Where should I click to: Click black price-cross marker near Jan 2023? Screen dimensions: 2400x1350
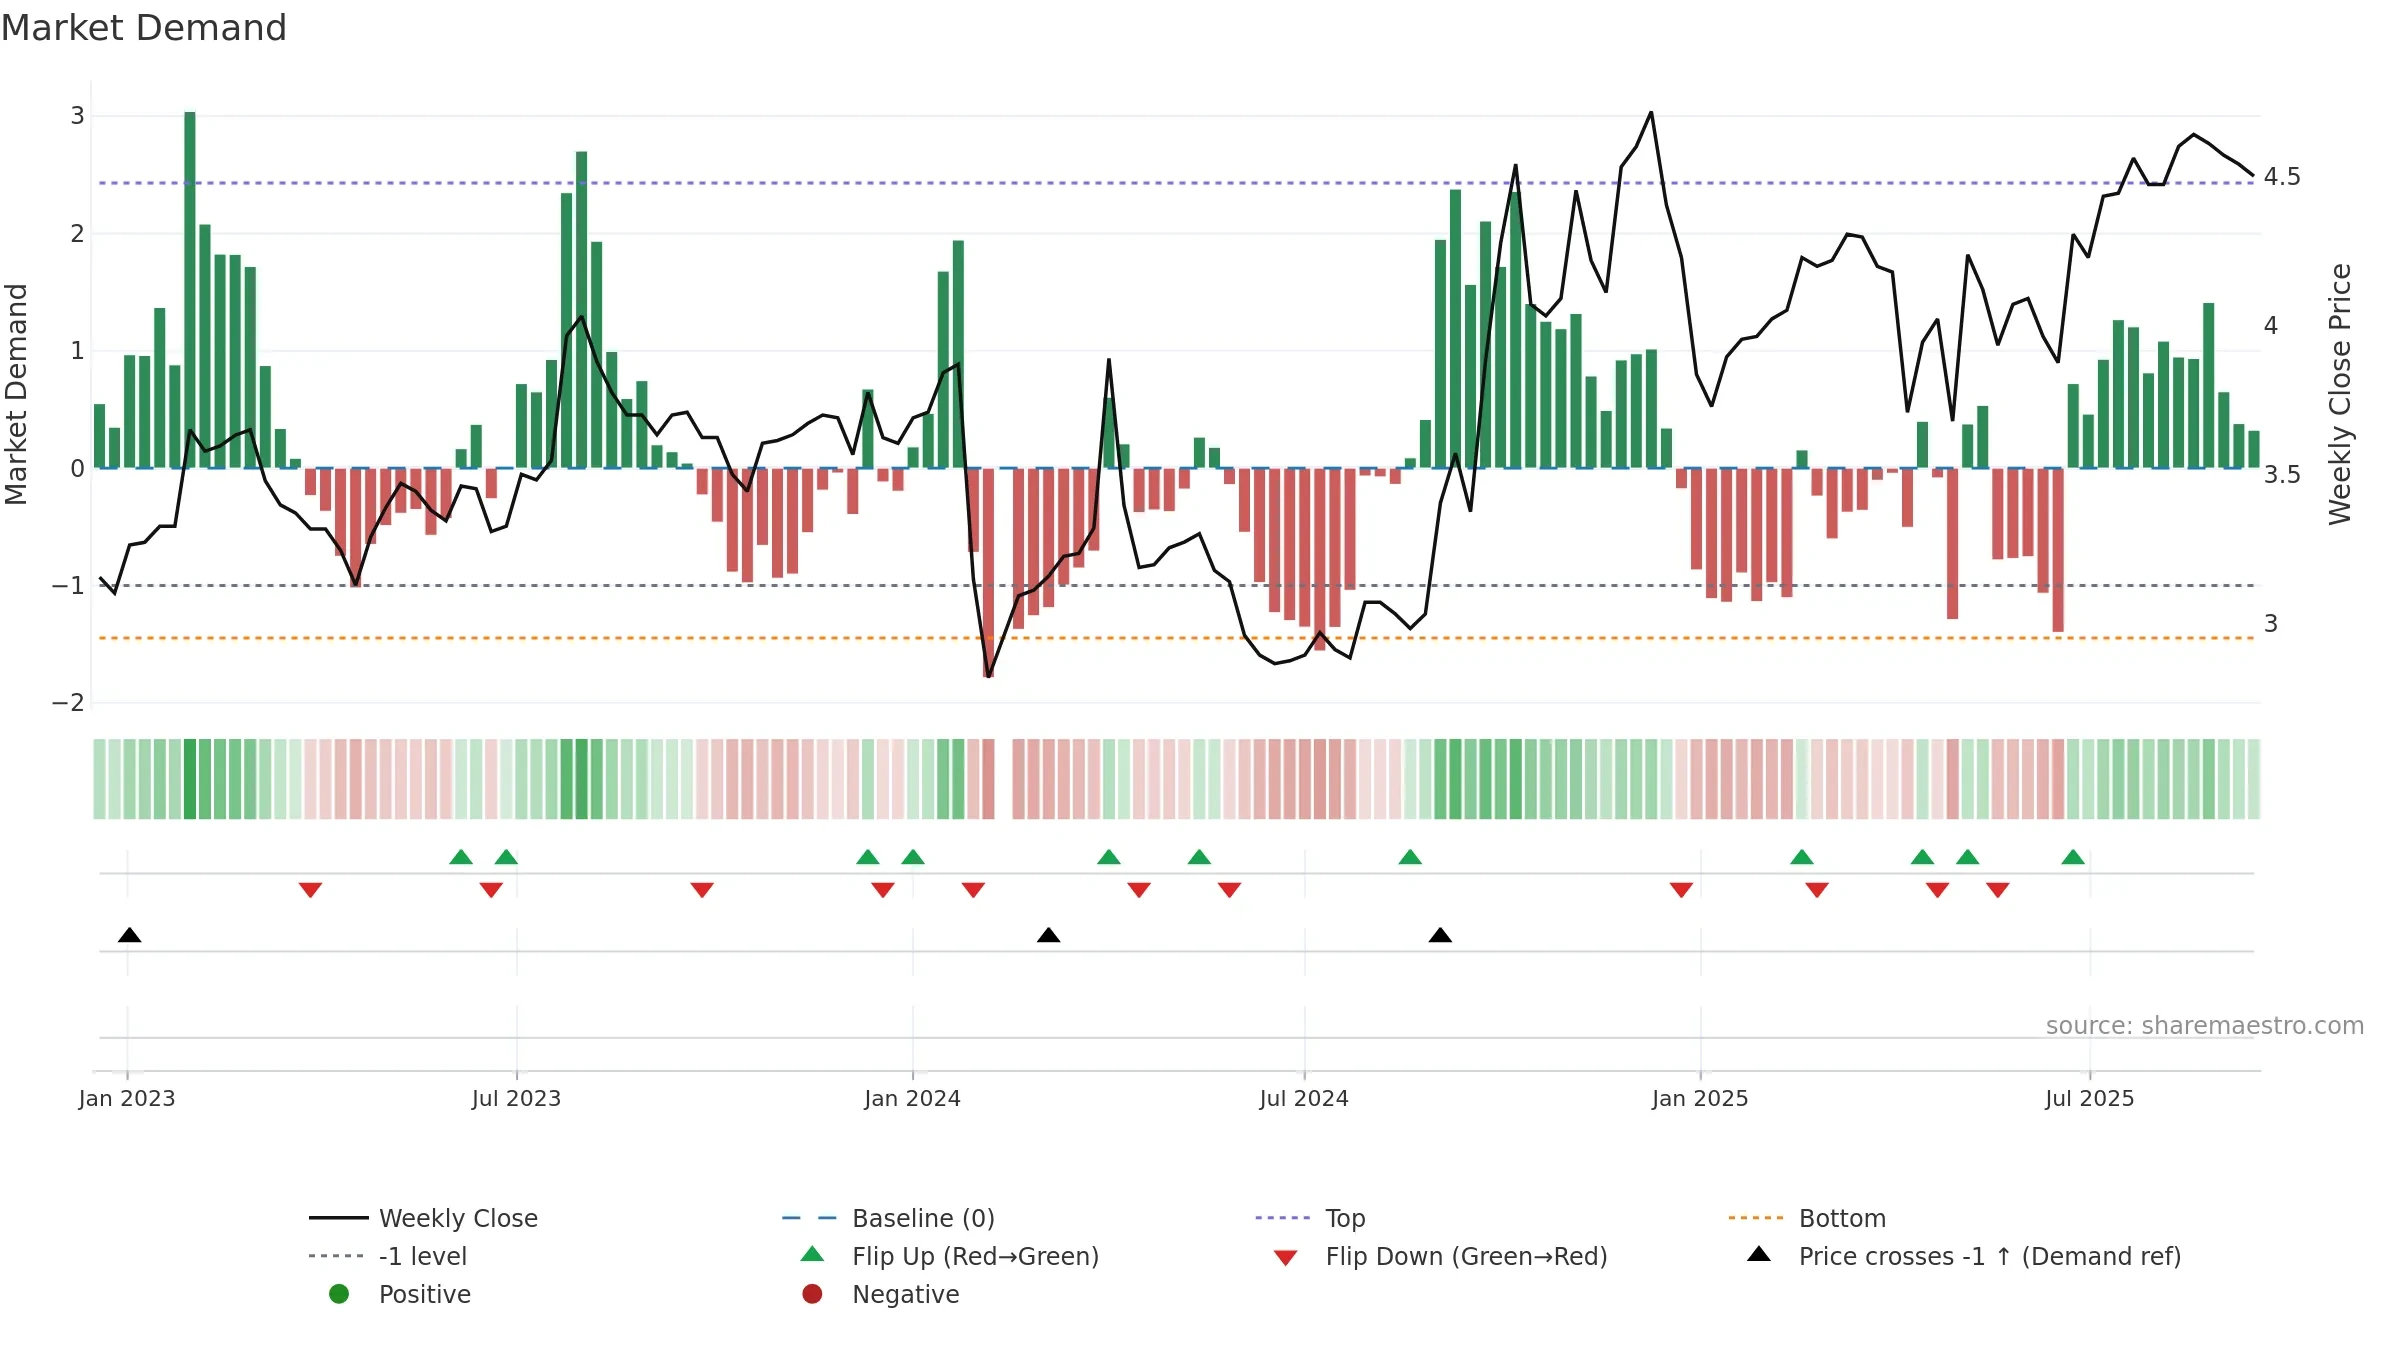[x=129, y=935]
